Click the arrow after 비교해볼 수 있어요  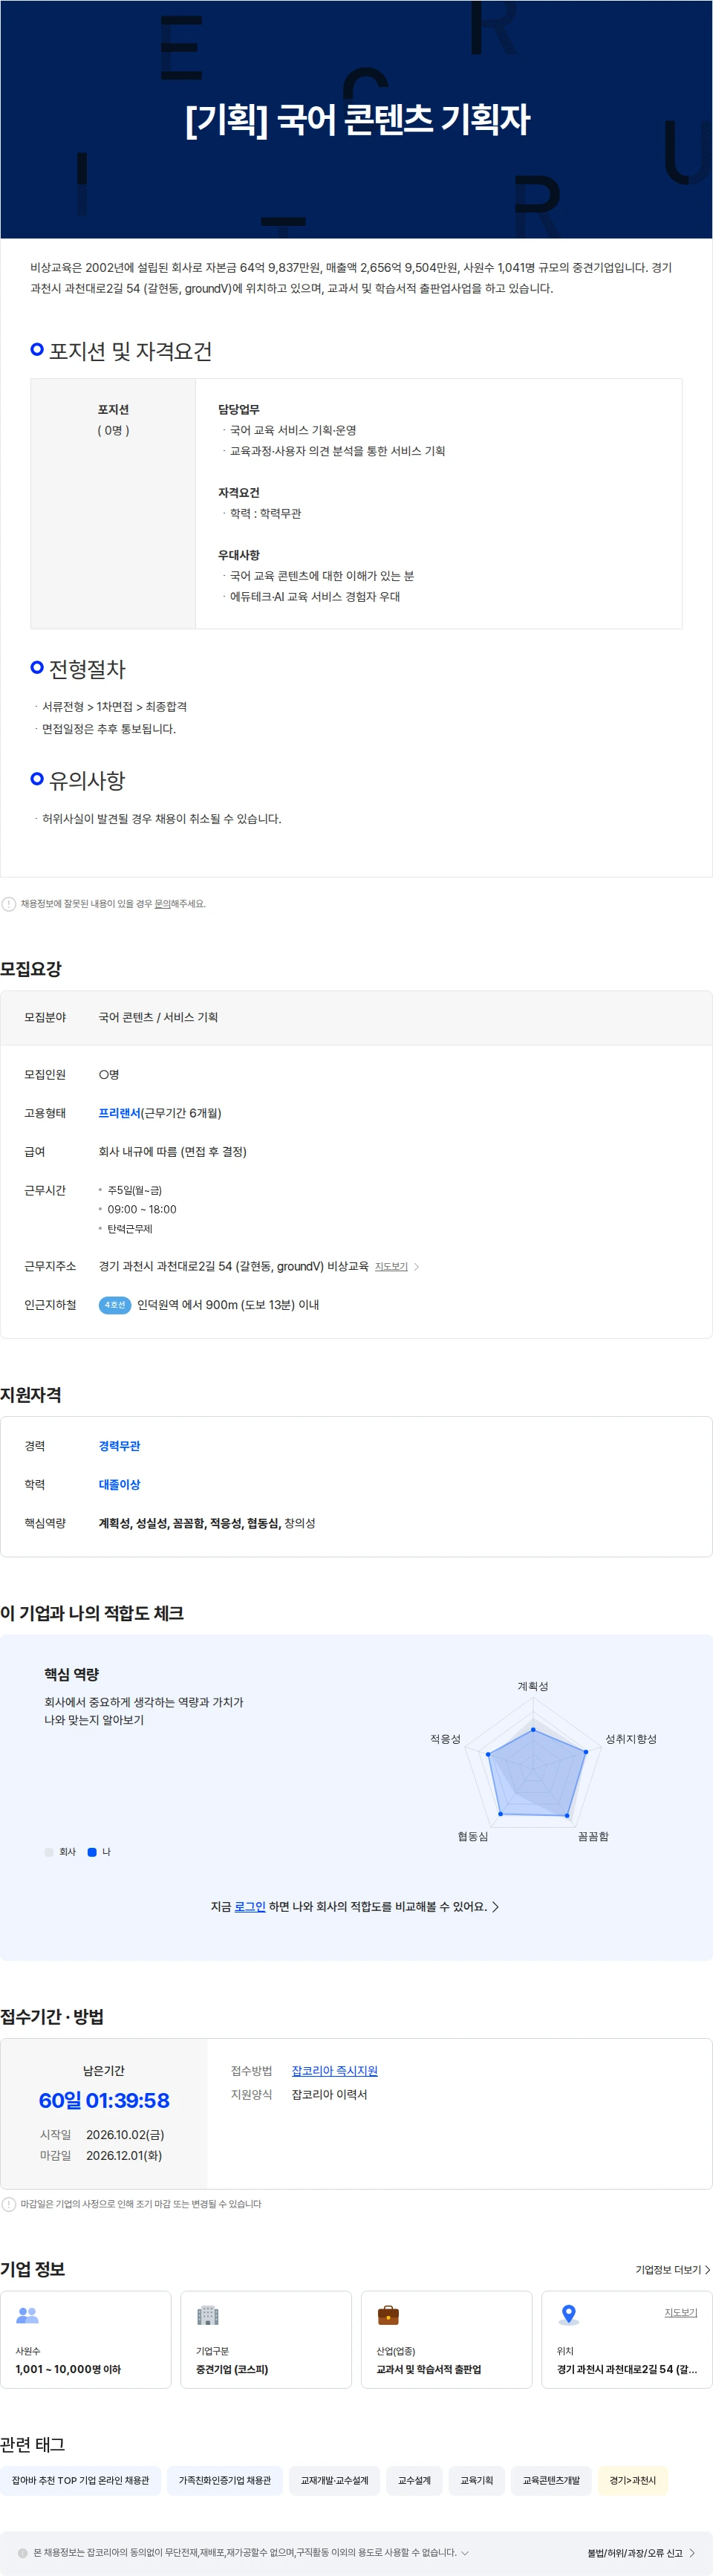[x=495, y=1907]
